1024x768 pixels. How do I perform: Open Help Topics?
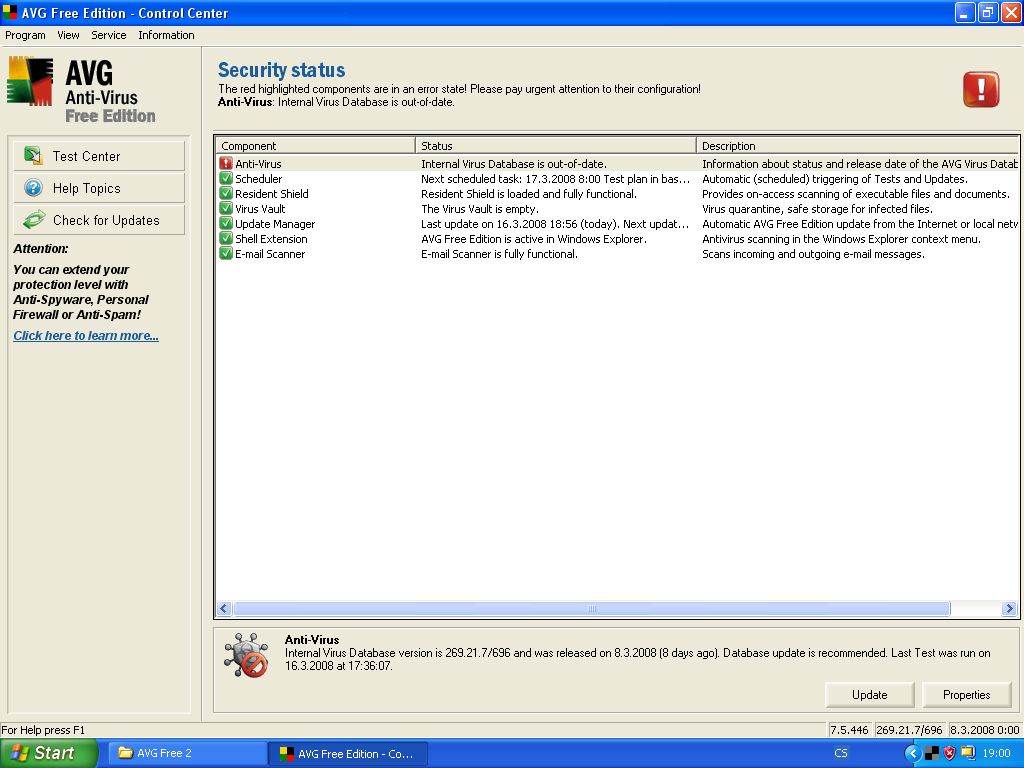click(x=99, y=188)
